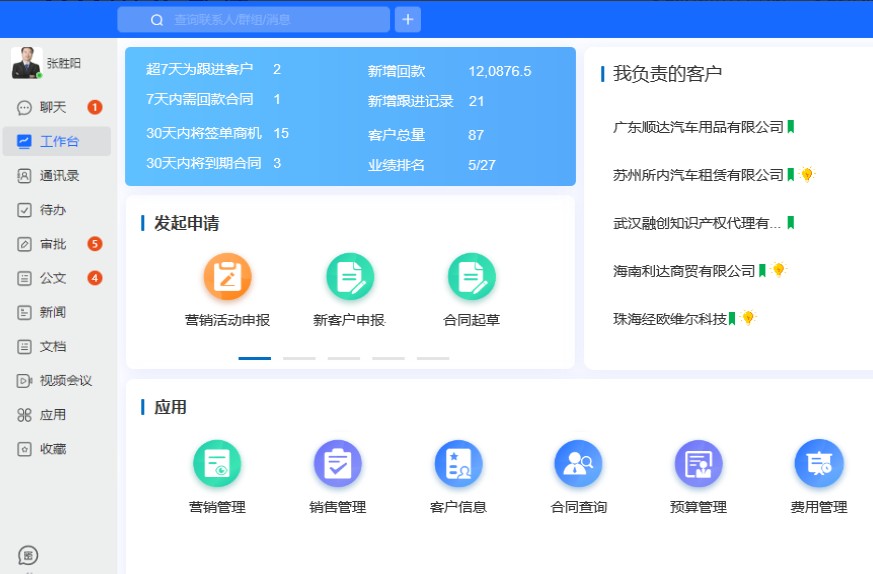Open customer 海南利达商贸有限公司

point(684,271)
